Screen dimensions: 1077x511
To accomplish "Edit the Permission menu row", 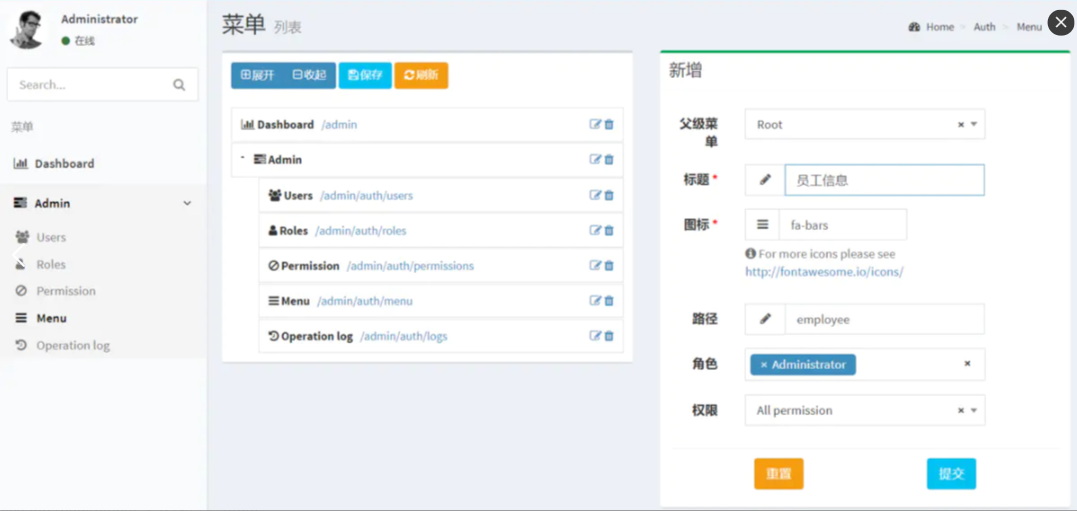I will pyautogui.click(x=596, y=266).
